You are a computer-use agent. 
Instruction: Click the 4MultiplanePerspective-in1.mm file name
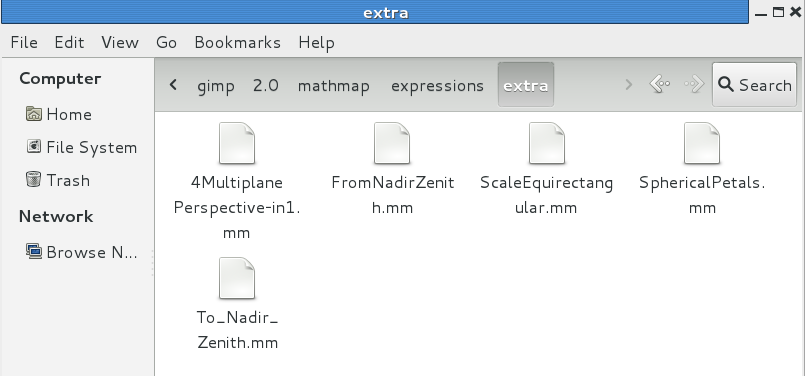[237, 208]
